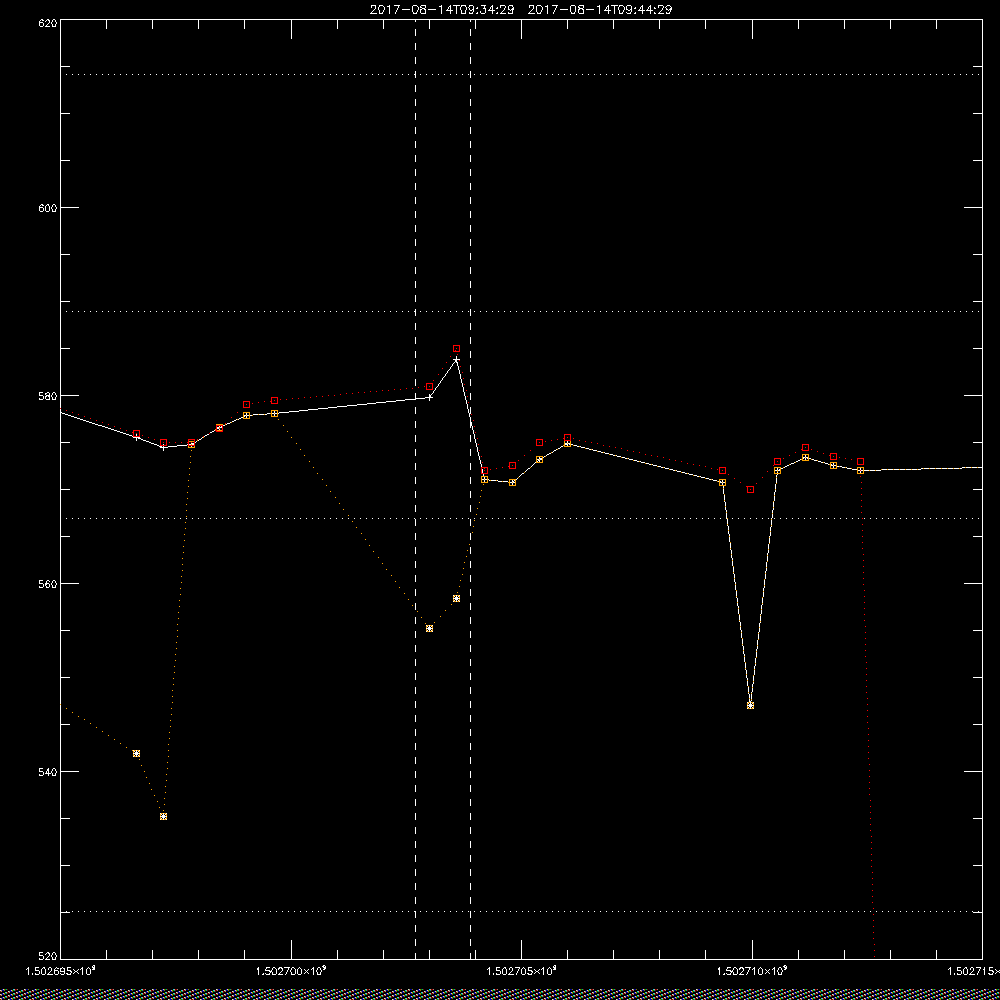Click the later dashed vertical time marker
The width and height of the screenshot is (1000, 1000).
471,488
